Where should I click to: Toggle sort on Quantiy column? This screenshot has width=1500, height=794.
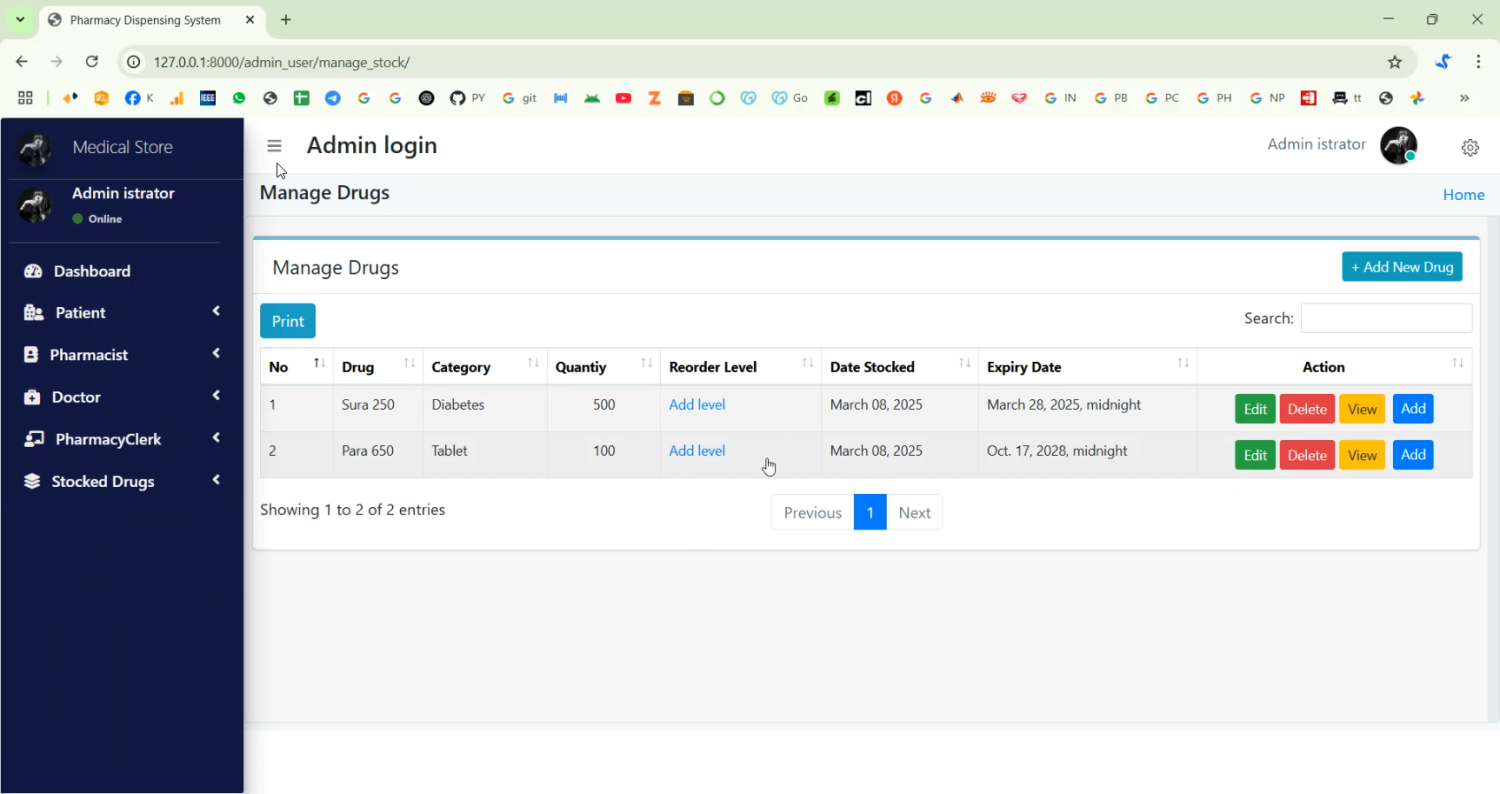[x=603, y=367]
